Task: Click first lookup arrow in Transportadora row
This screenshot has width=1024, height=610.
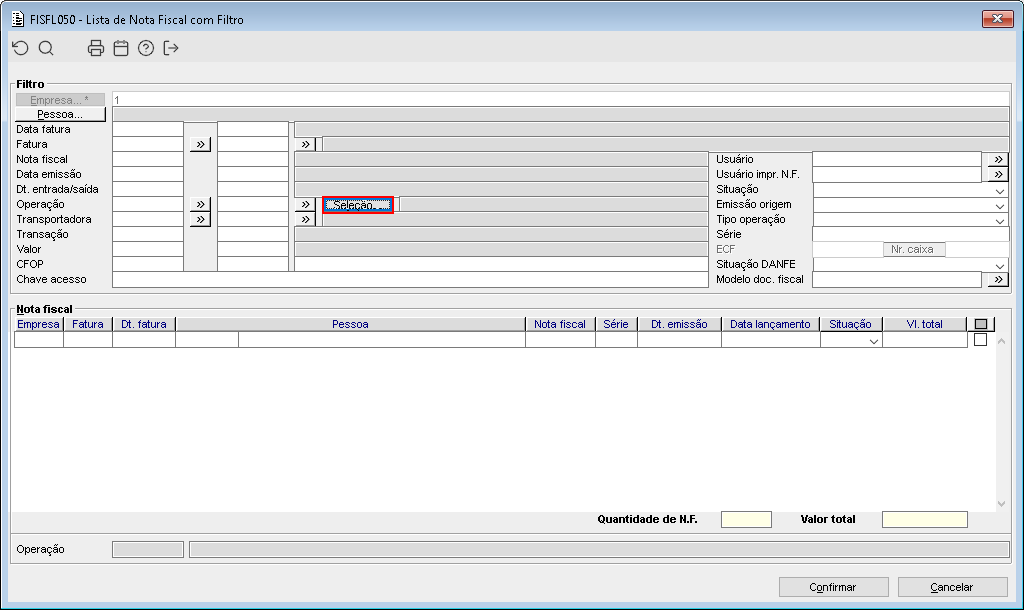Action: (x=200, y=219)
